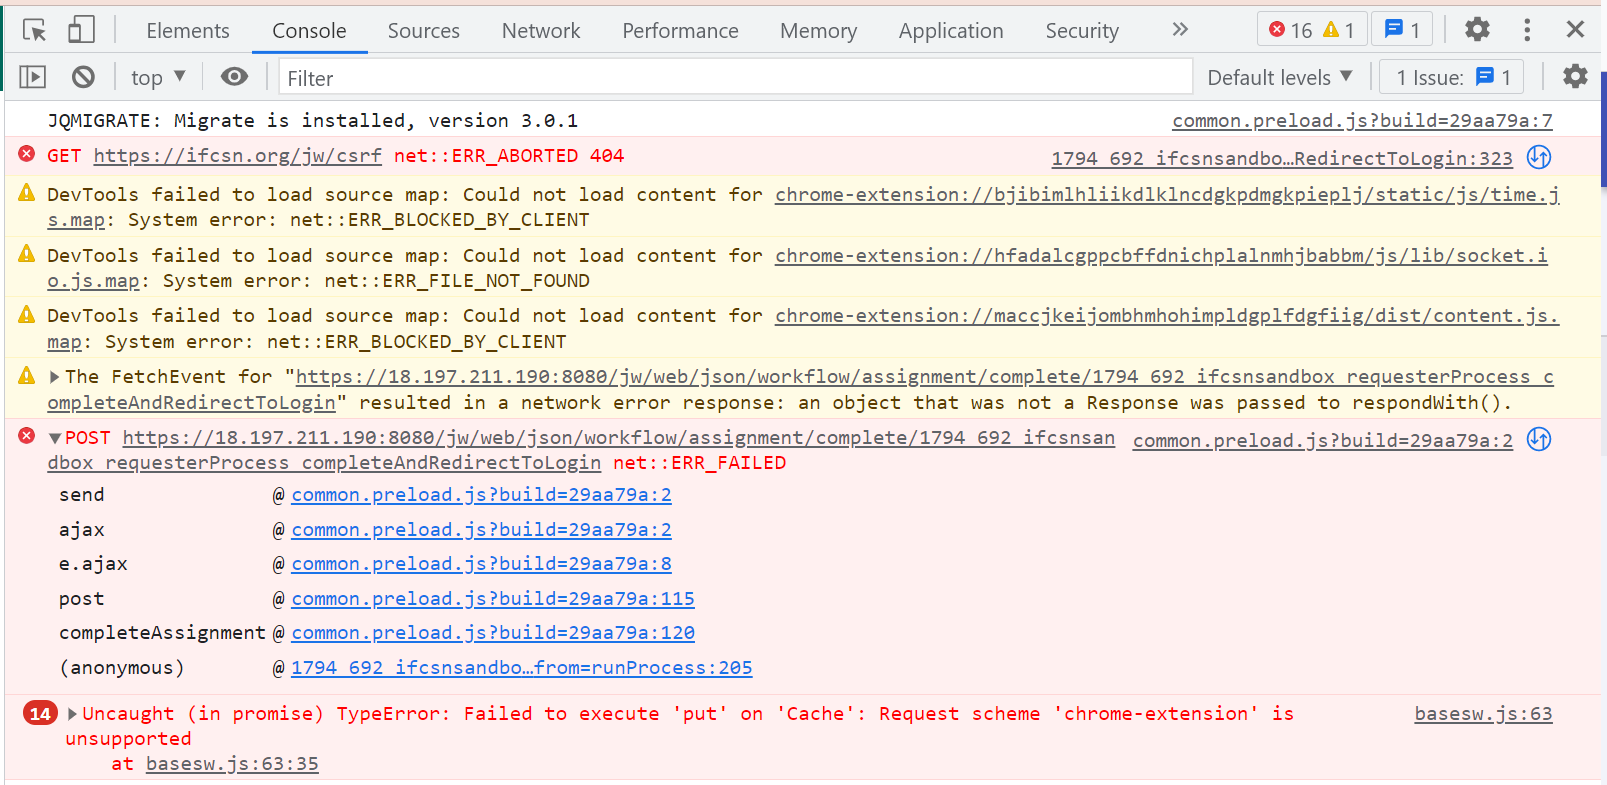Click the 1 message issues counter

click(x=1402, y=30)
